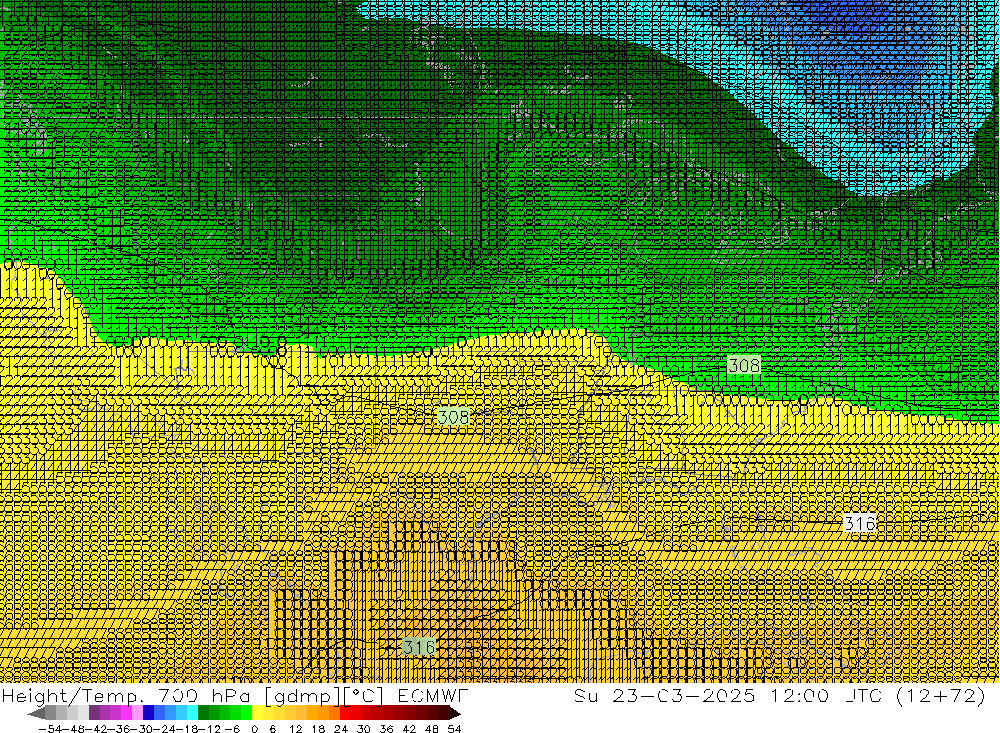Viewport: 1000px width, 733px height.
Task: Click the '24' legend value
Action: [x=341, y=729]
